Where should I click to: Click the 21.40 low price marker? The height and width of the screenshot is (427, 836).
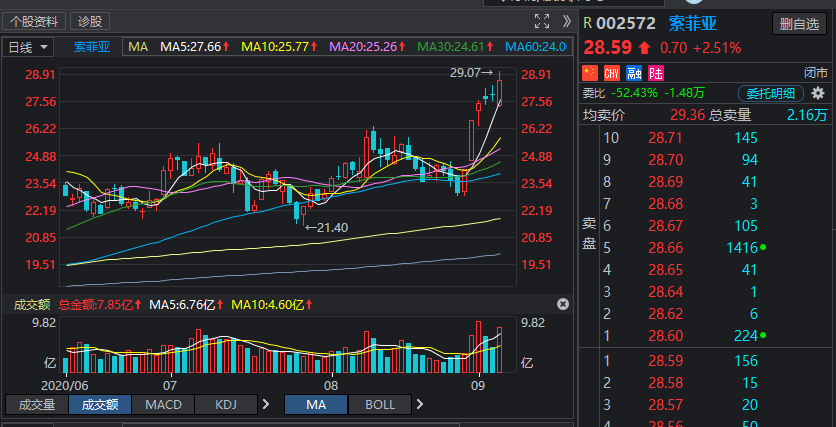point(327,228)
